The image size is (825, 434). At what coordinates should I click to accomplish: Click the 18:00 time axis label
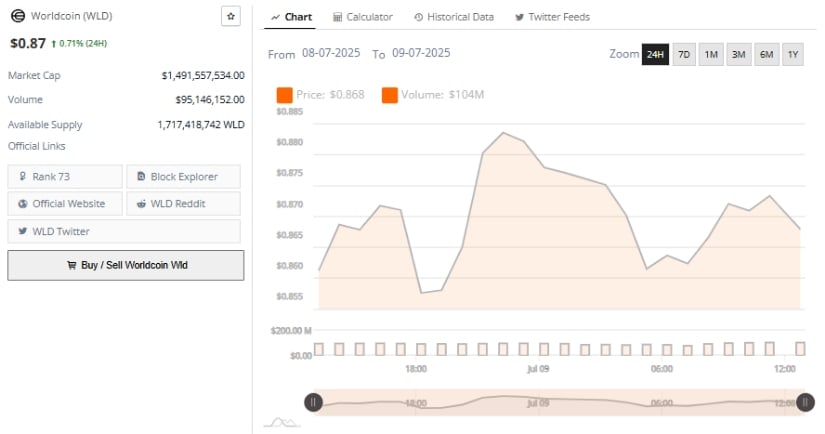[416, 369]
